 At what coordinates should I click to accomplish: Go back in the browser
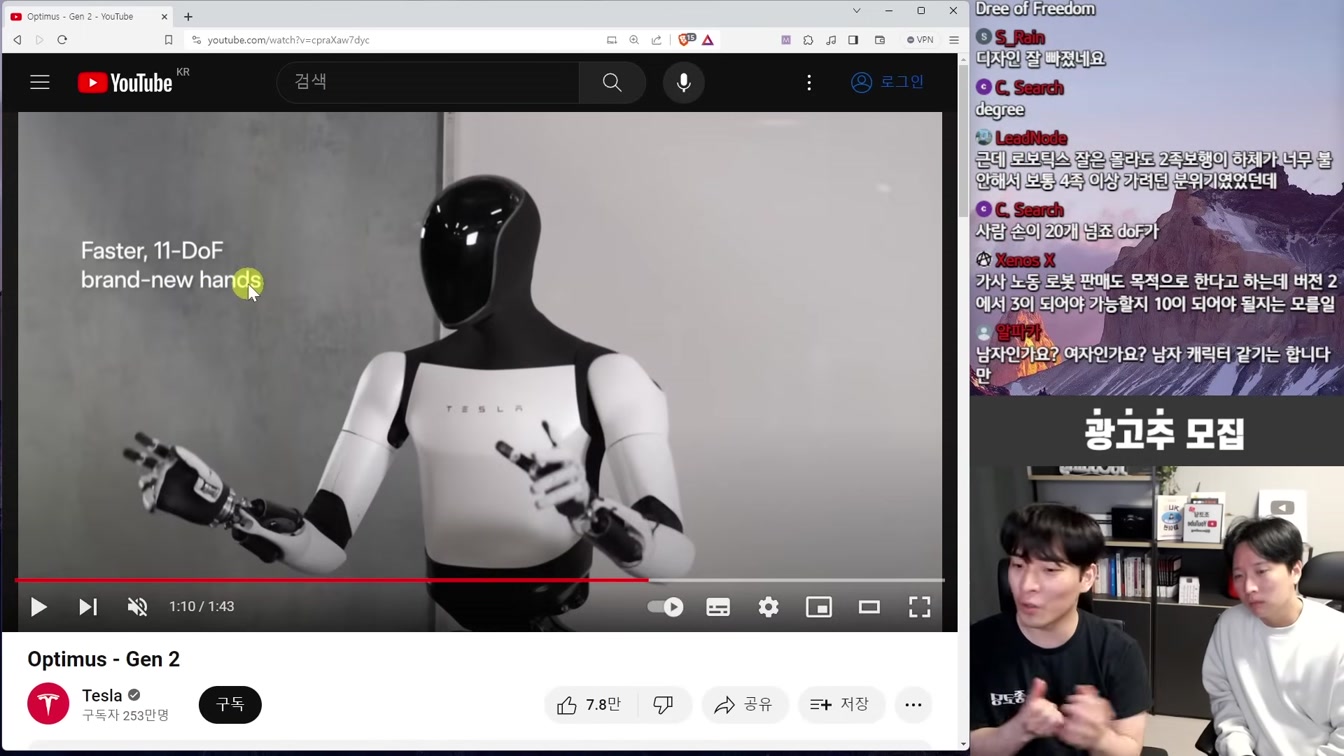[17, 40]
